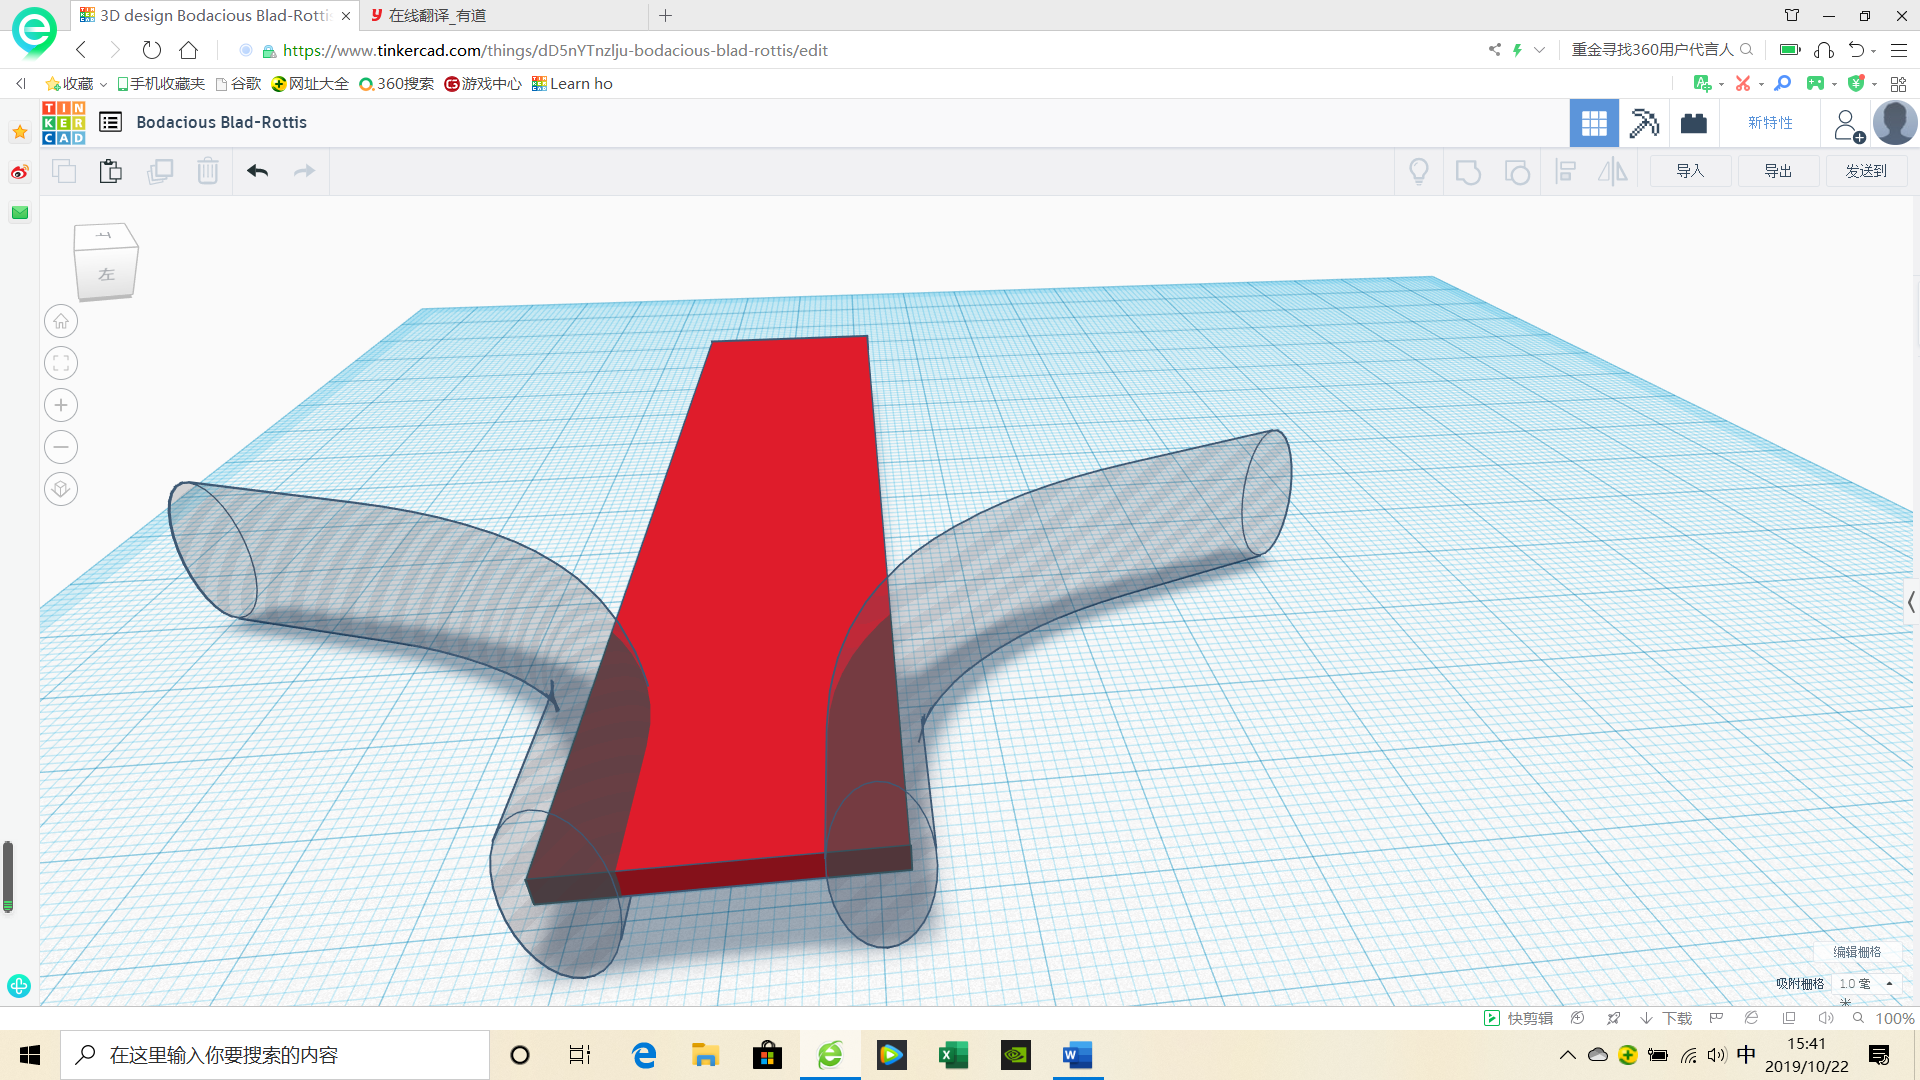Click the 编辑栅格 edit grid button

point(1857,952)
